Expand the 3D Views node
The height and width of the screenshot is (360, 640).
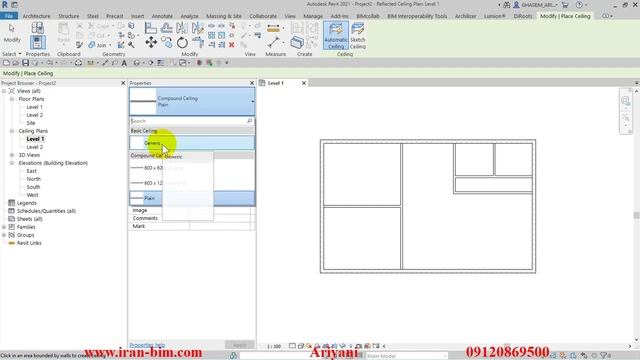(12, 155)
